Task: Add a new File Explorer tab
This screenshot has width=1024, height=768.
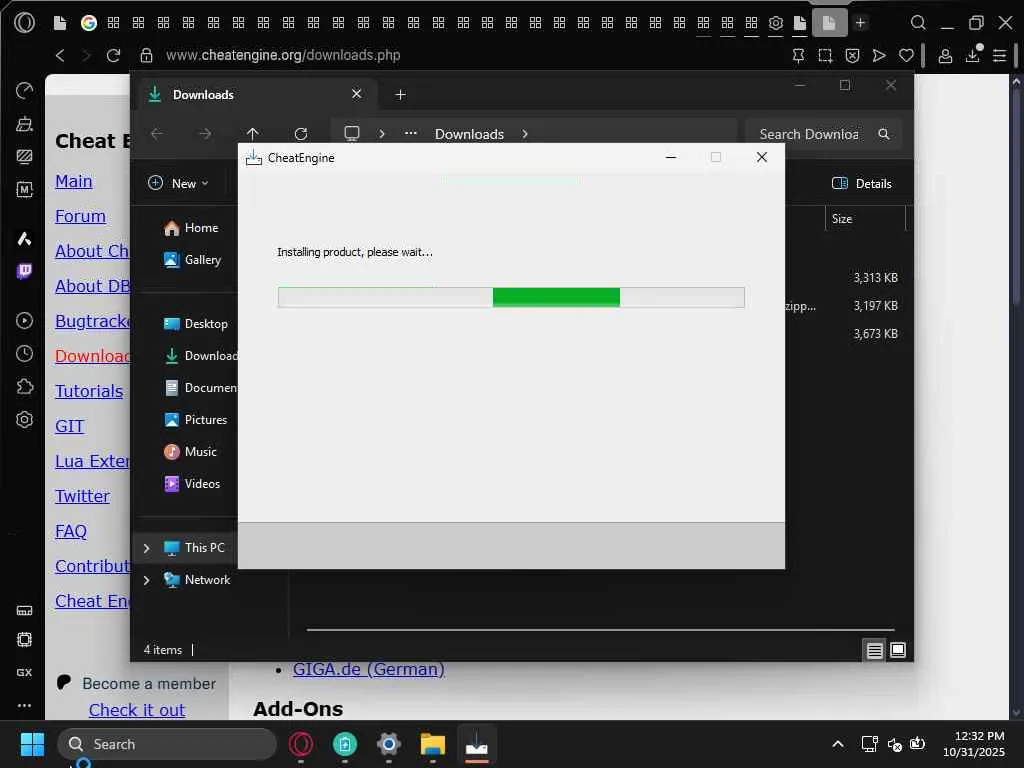Action: pos(400,95)
